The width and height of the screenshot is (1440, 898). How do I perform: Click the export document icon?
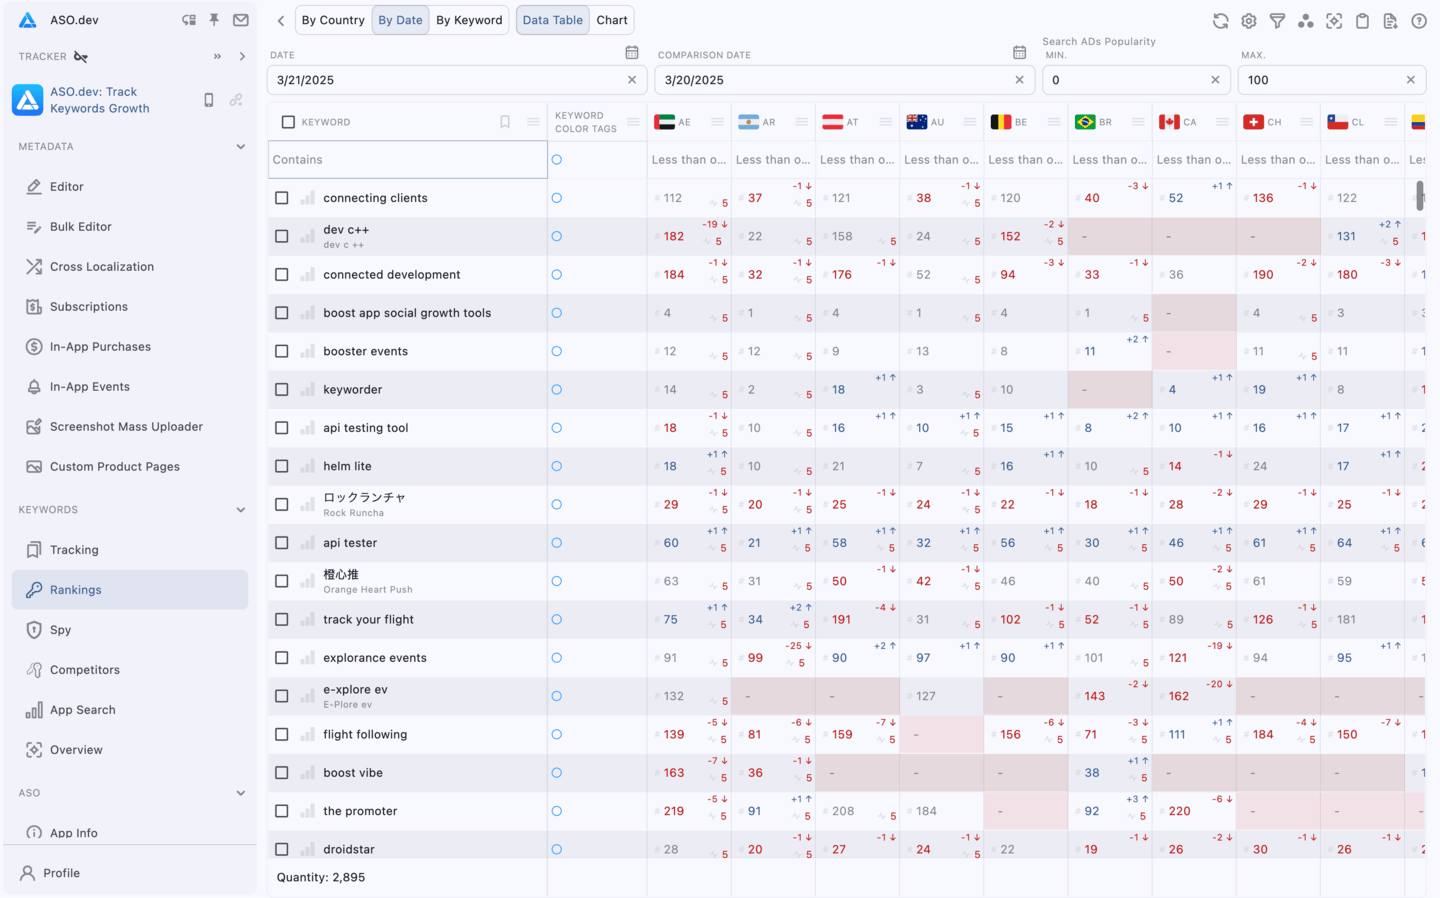pos(1390,21)
